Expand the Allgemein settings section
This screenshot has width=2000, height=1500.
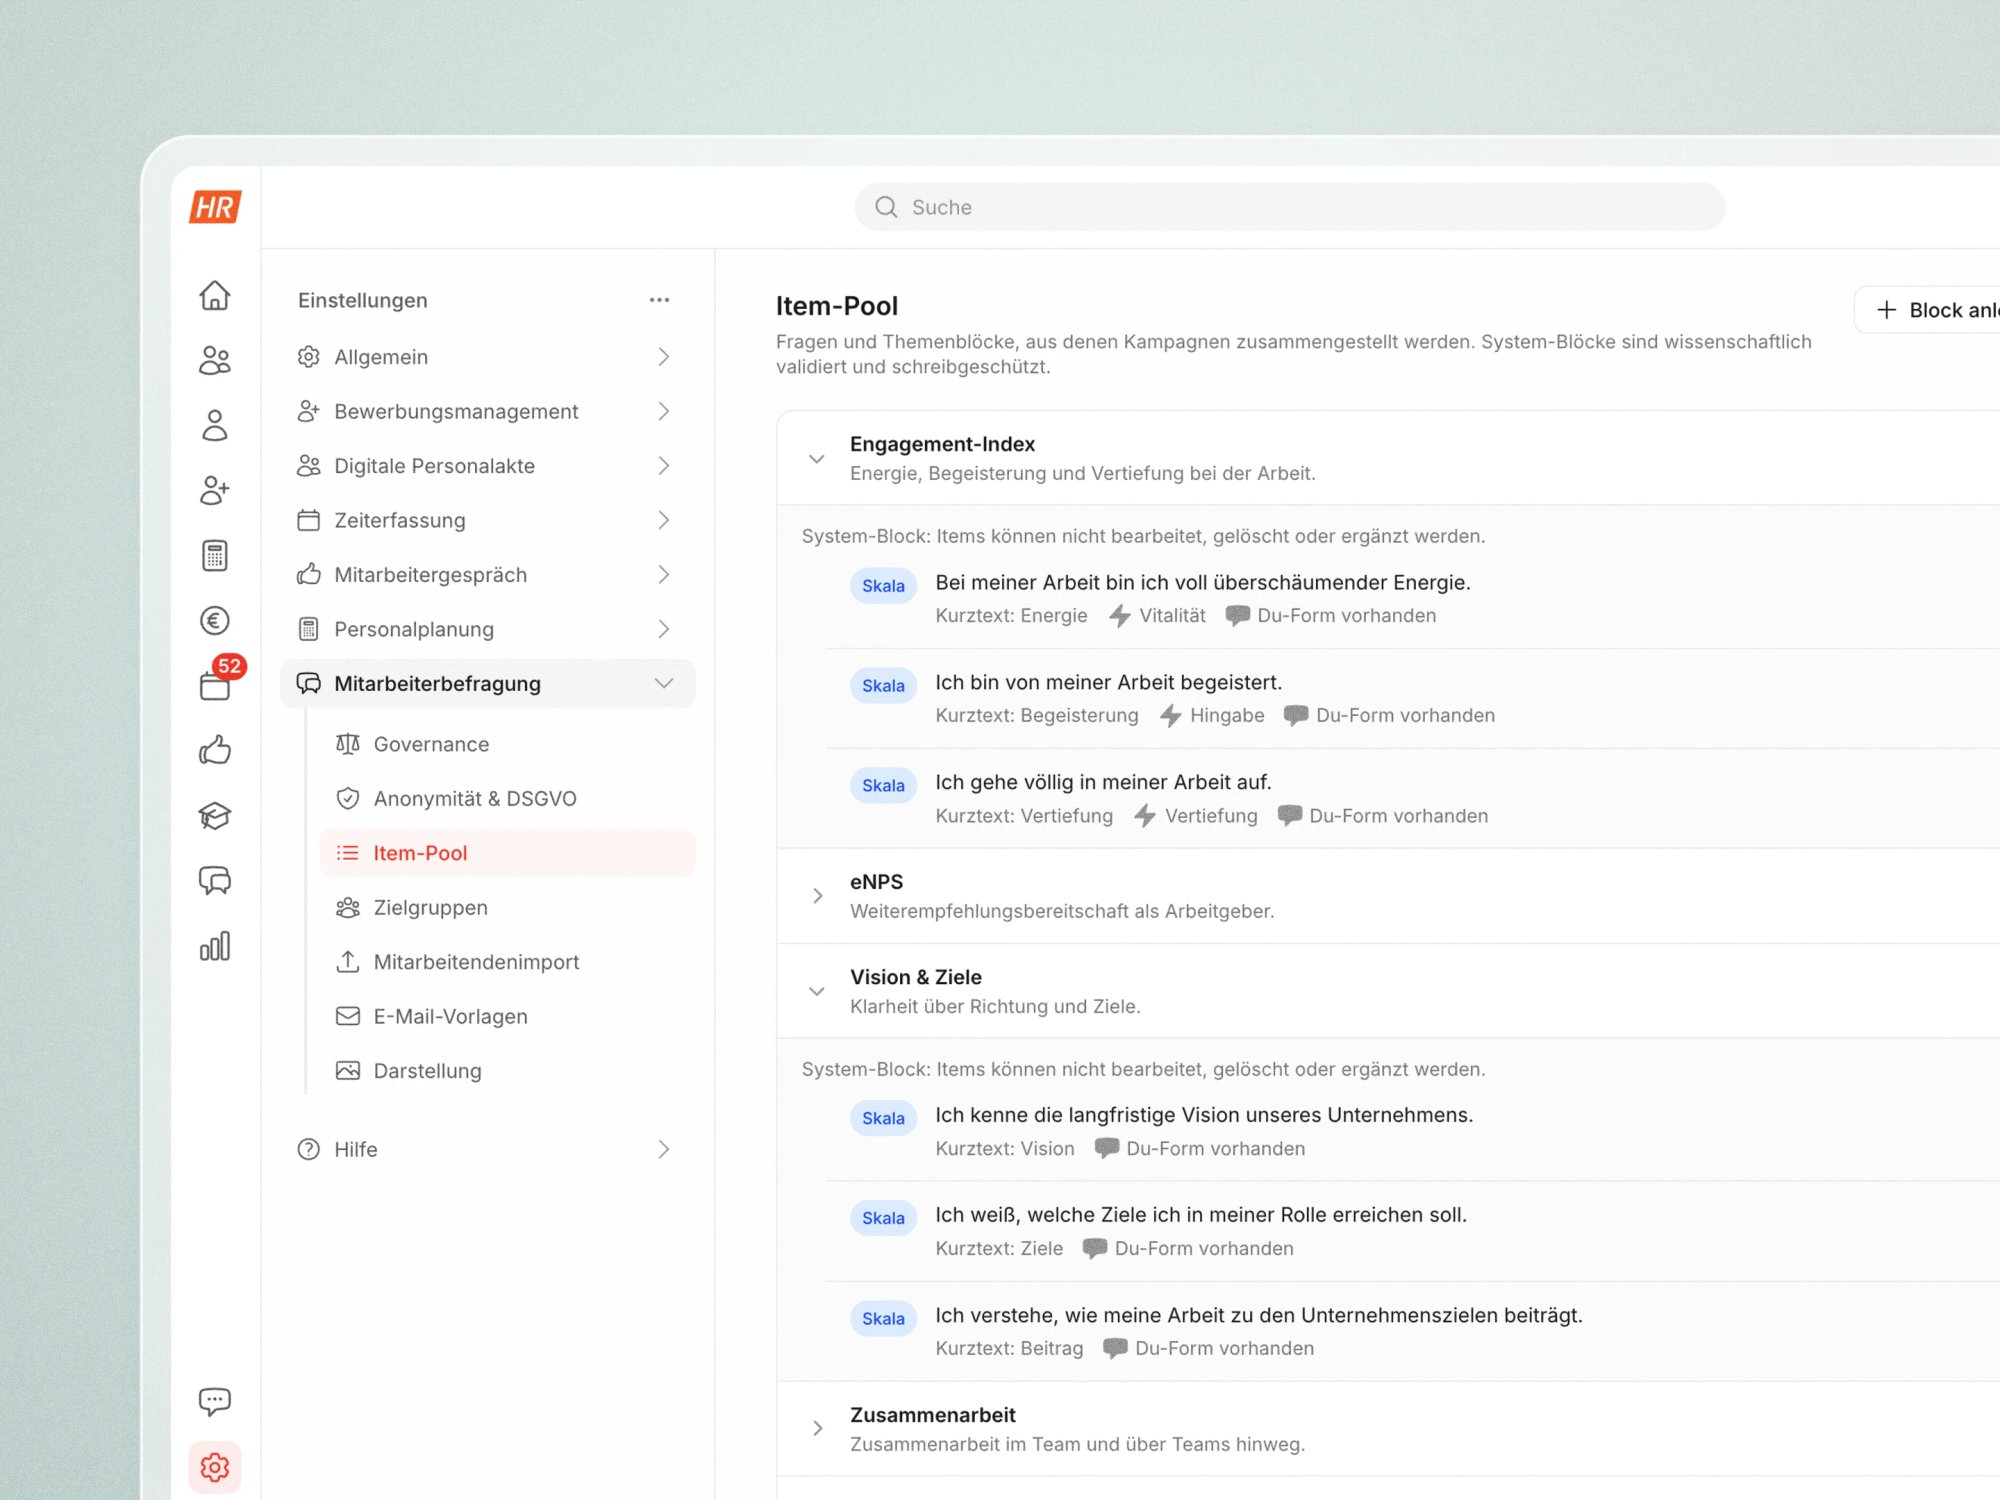[x=487, y=357]
